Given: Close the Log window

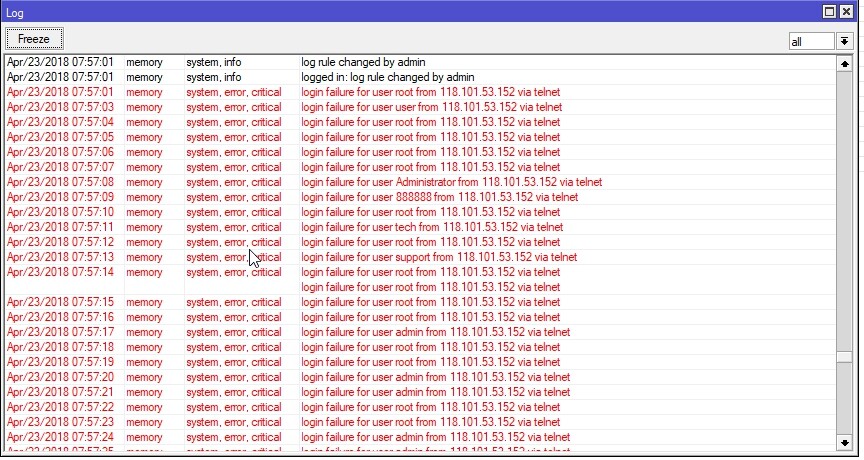Looking at the screenshot, I should [847, 11].
